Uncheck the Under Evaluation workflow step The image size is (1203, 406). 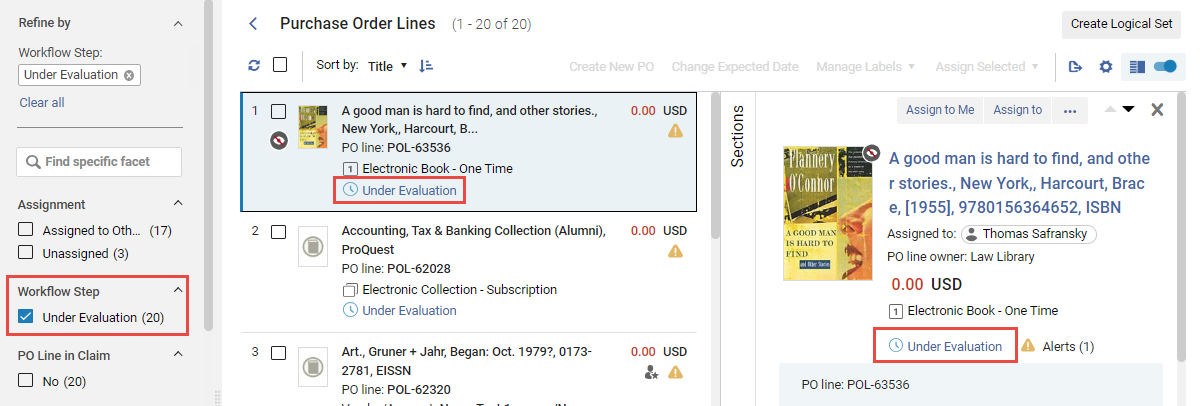[26, 317]
